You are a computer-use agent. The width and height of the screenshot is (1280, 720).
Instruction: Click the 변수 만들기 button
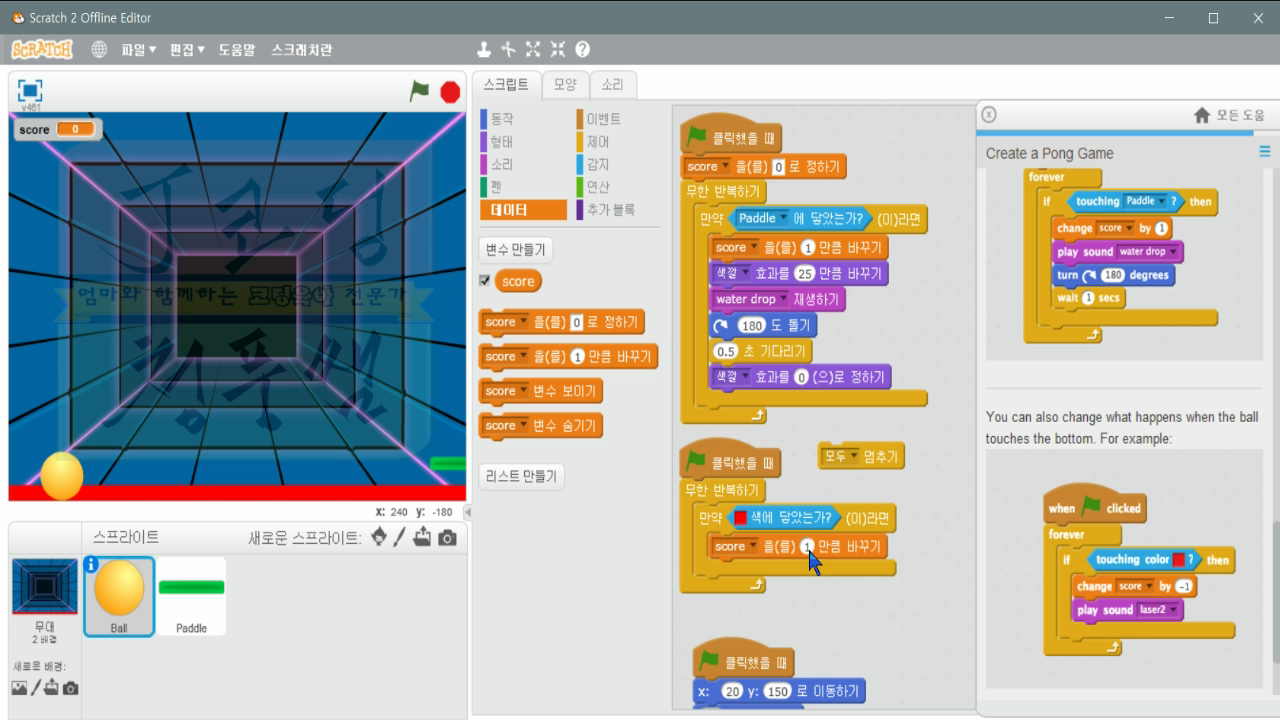pyautogui.click(x=514, y=249)
